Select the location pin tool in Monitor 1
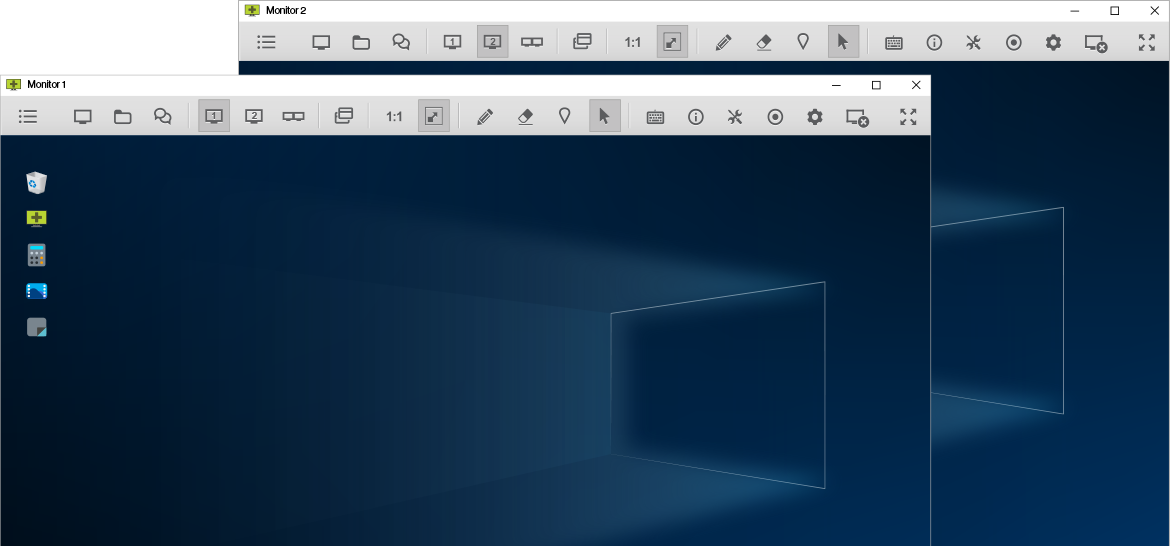This screenshot has height=546, width=1170. click(565, 116)
